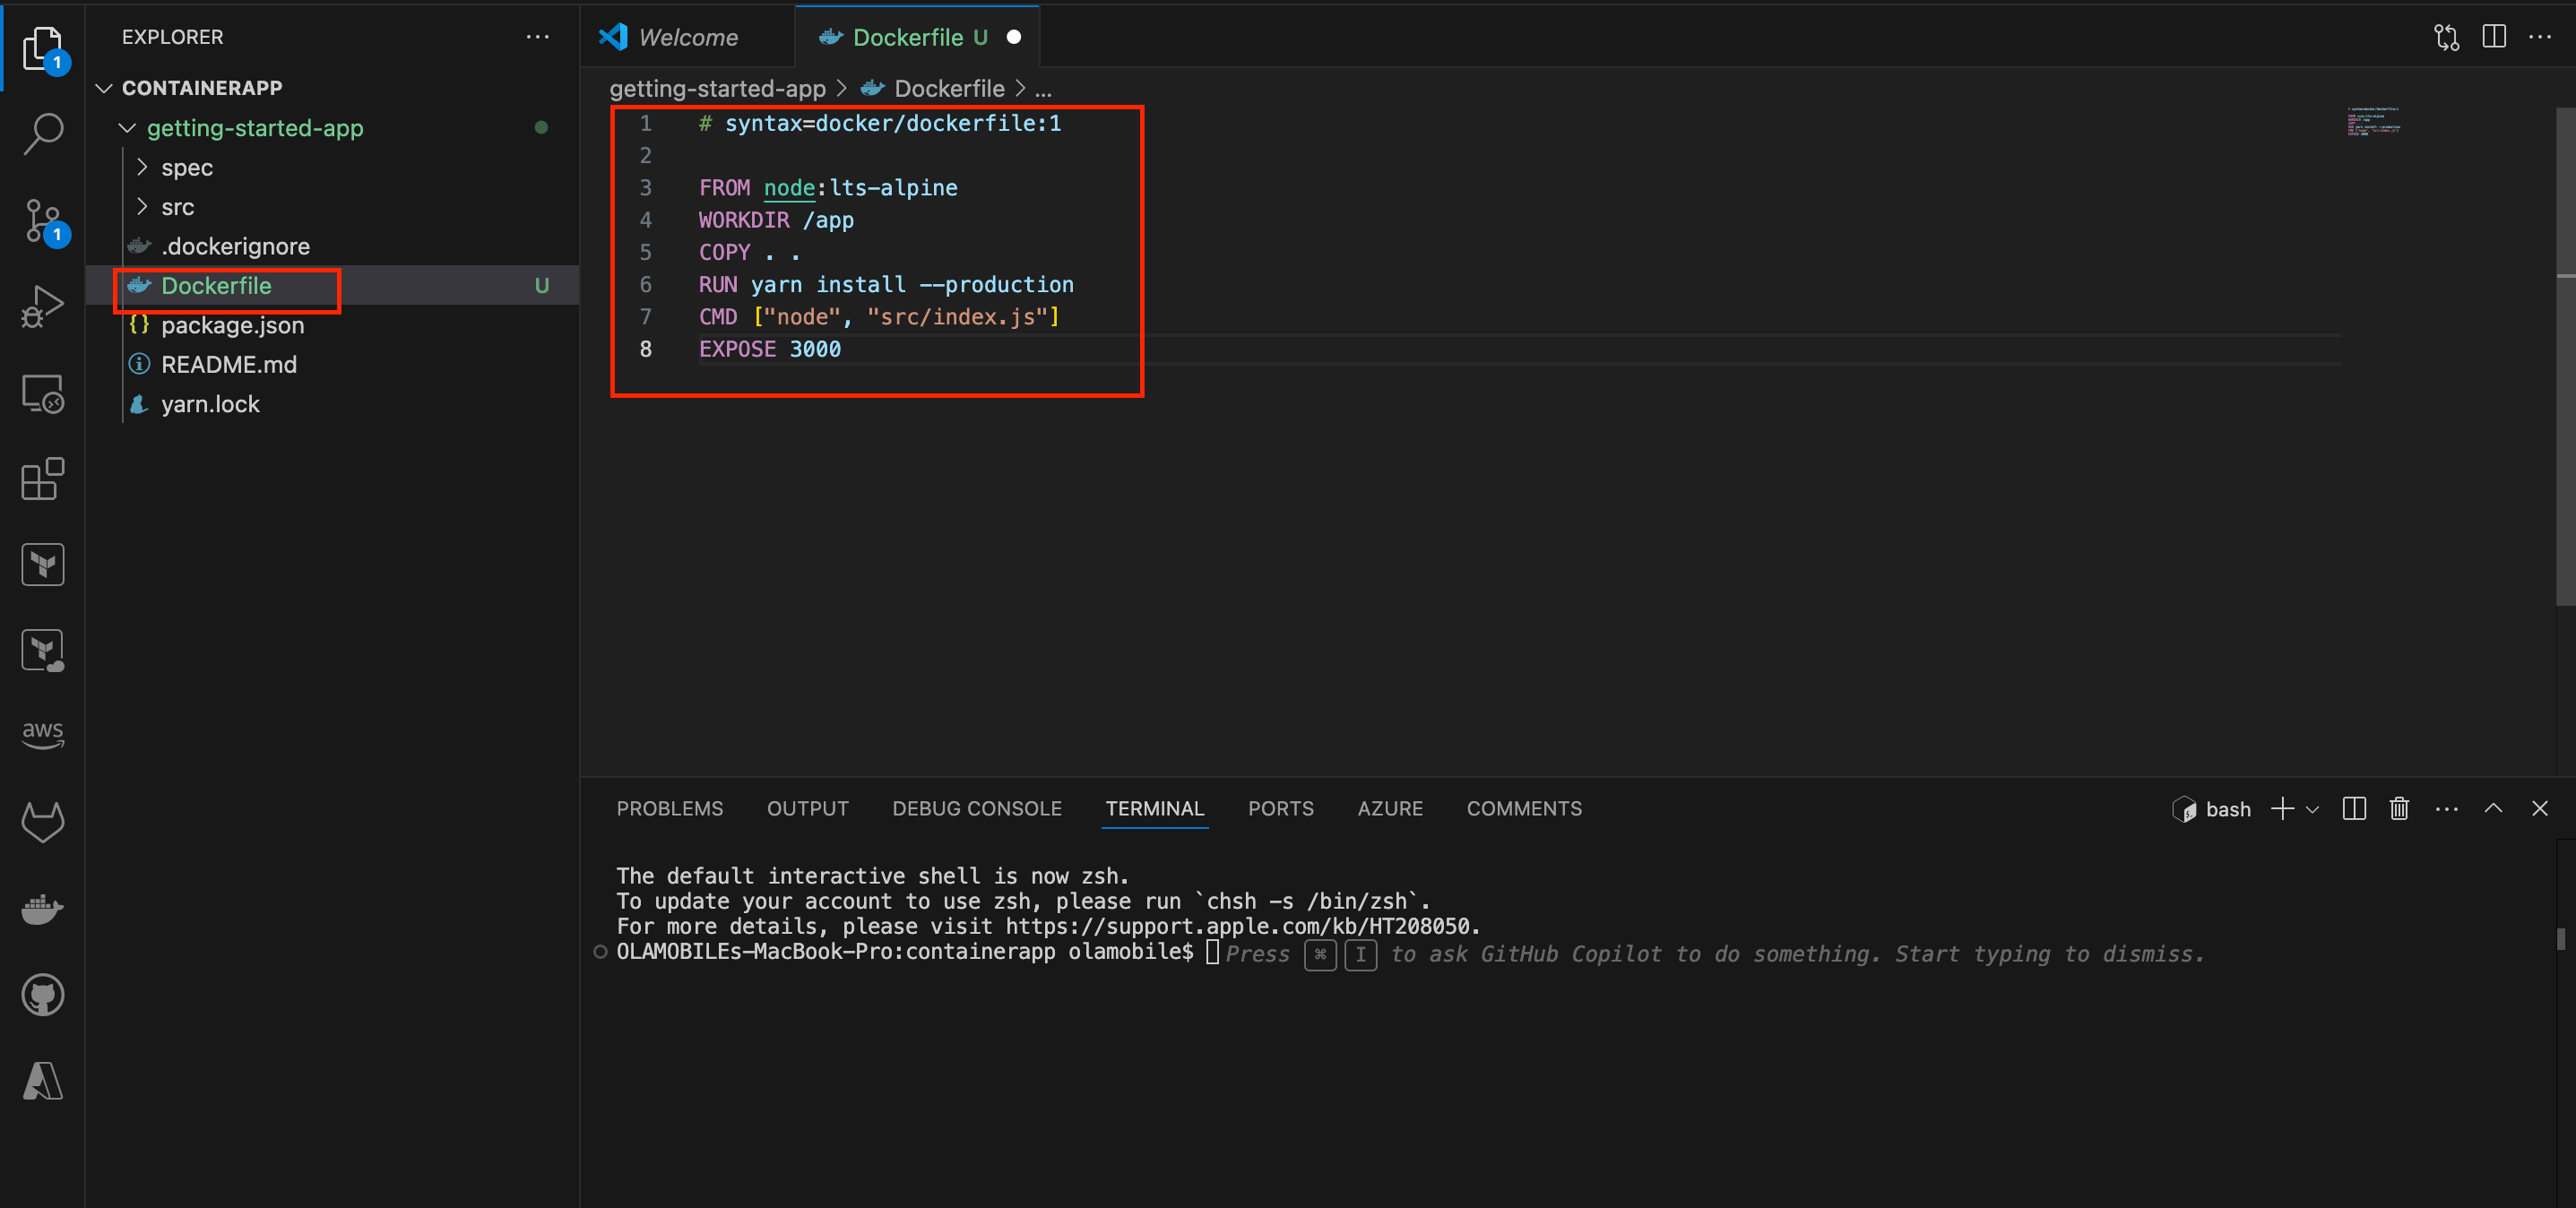Click the bash terminal profile icon
The image size is (2576, 1208).
click(x=2184, y=809)
